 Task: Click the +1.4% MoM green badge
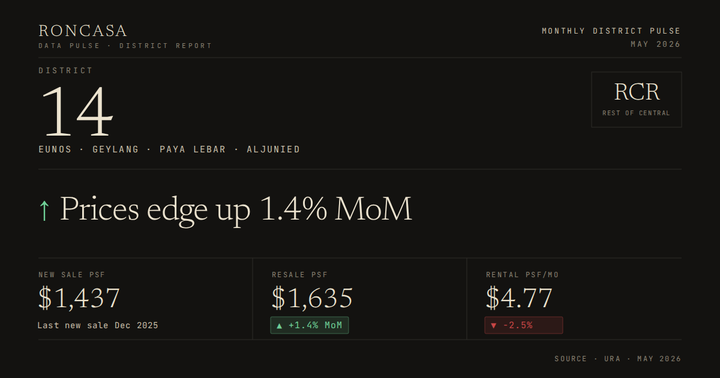pyautogui.click(x=309, y=325)
